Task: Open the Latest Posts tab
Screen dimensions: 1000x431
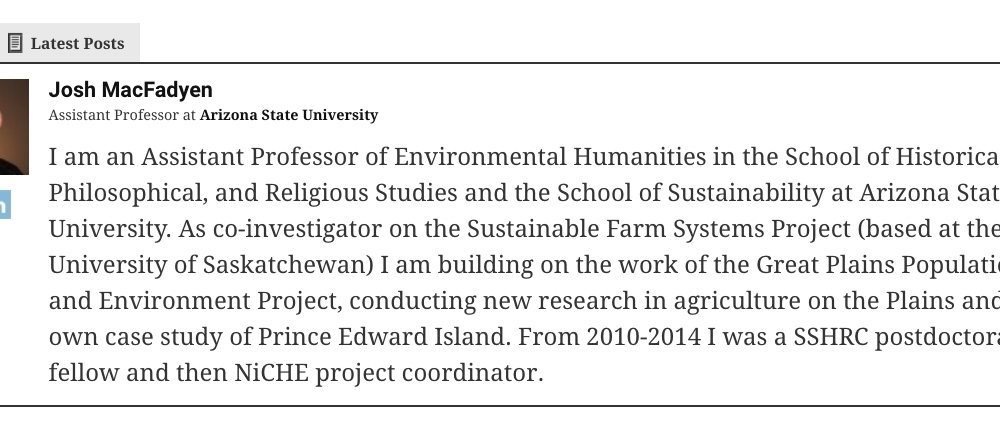Action: click(x=77, y=43)
